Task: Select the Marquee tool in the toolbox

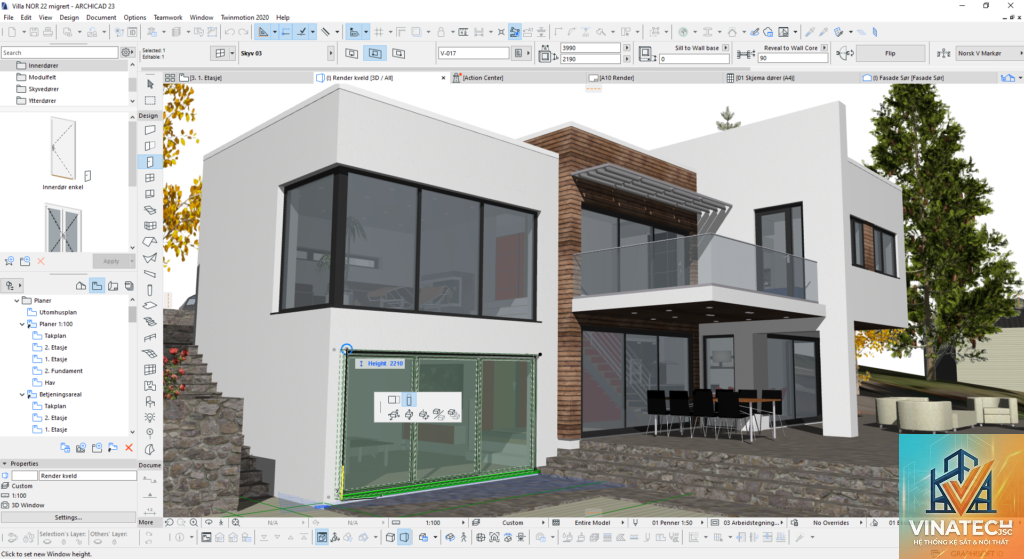Action: coord(150,100)
